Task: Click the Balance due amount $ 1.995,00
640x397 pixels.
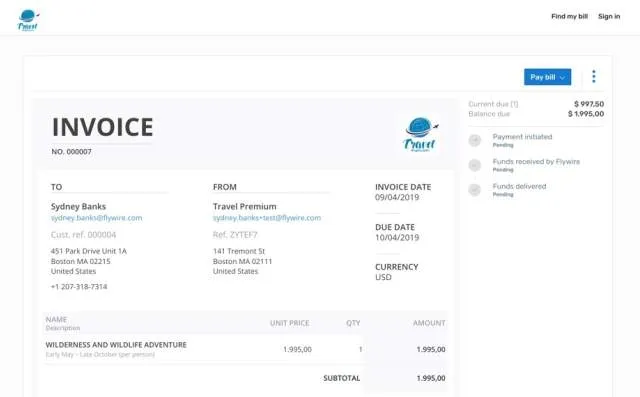Action: pyautogui.click(x=586, y=114)
